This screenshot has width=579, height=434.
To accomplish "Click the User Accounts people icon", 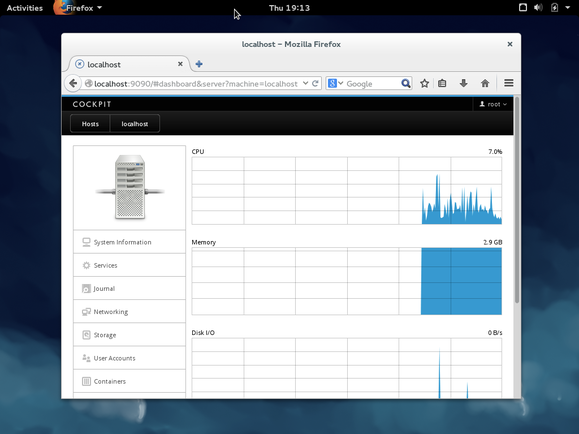I will coord(86,358).
